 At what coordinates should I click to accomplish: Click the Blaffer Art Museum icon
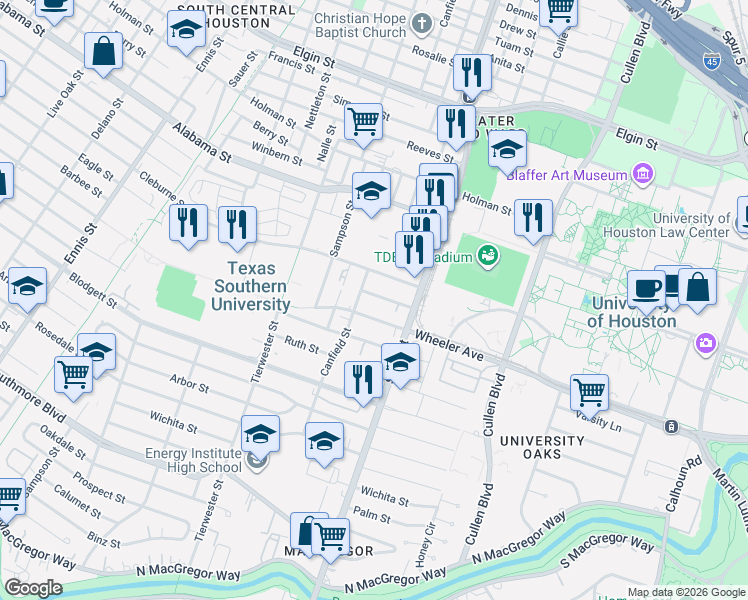(x=643, y=174)
